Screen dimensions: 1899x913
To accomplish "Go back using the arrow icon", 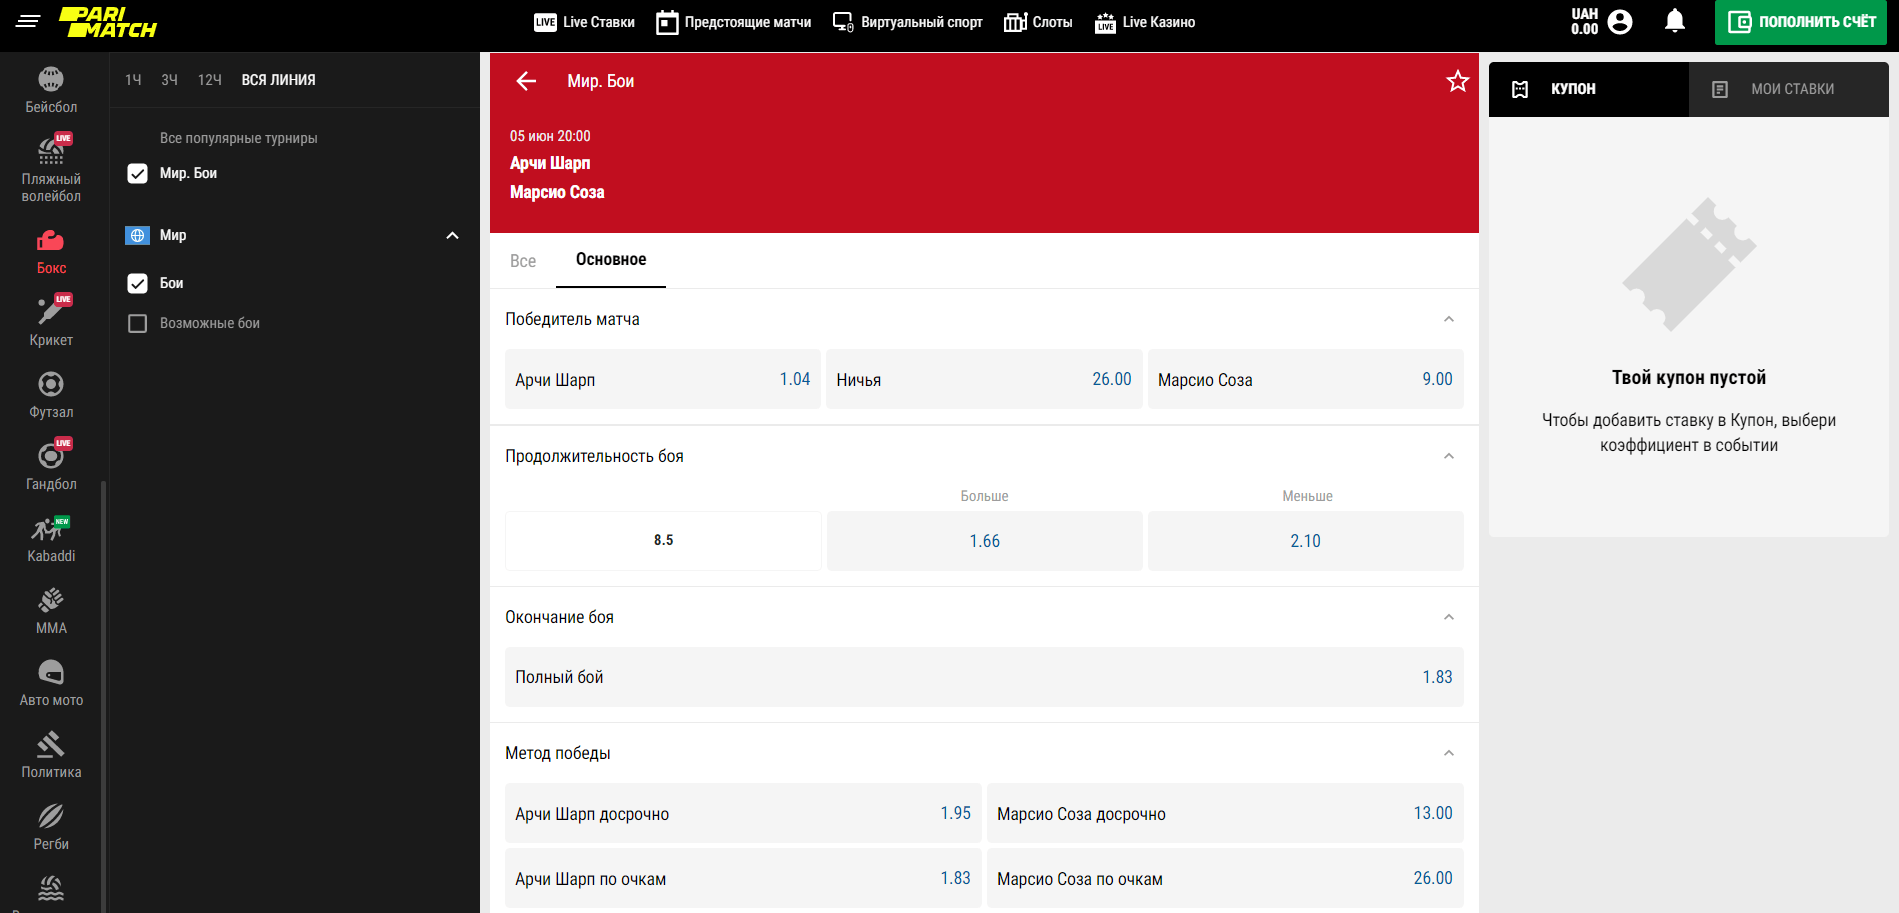I will tap(526, 81).
